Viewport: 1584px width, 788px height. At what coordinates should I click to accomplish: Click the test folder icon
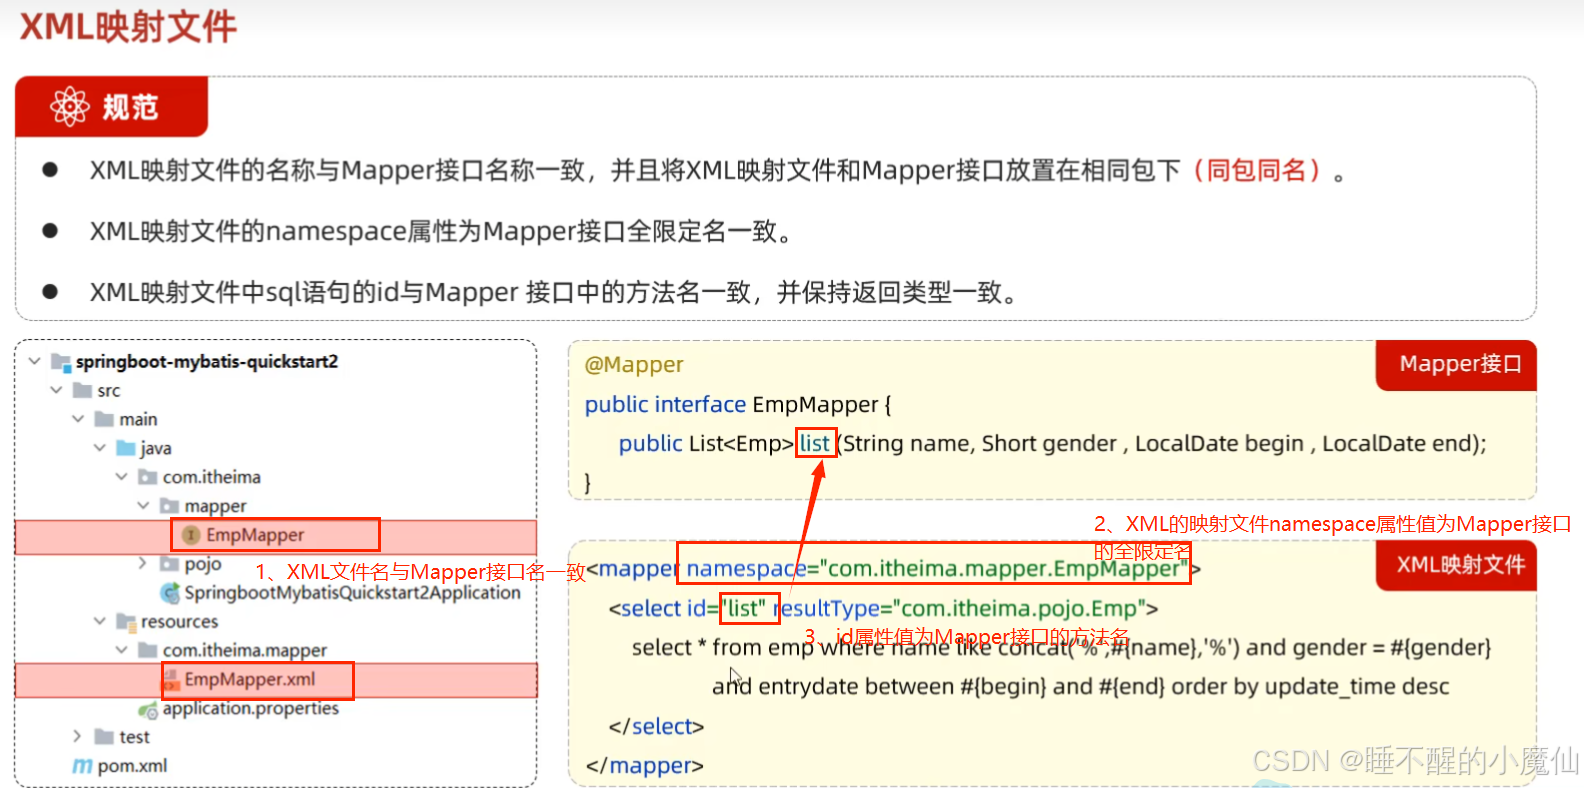point(104,737)
